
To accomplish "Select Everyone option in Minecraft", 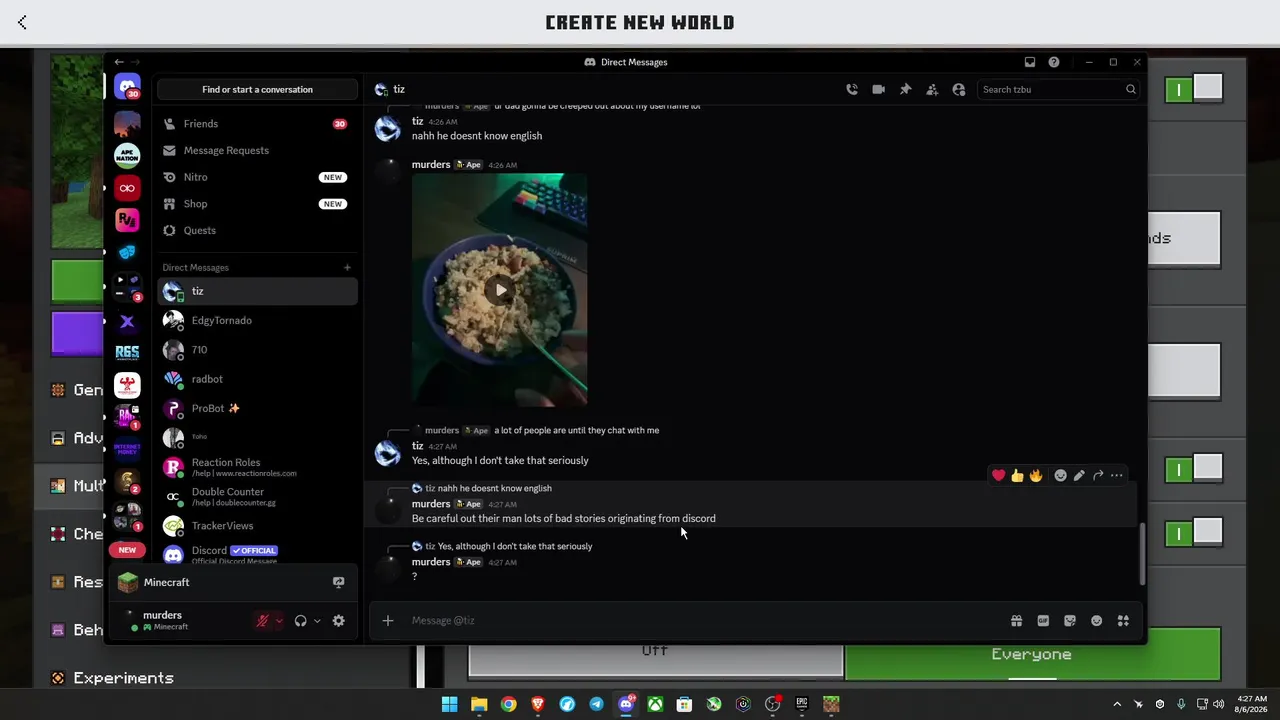I will coord(1032,654).
